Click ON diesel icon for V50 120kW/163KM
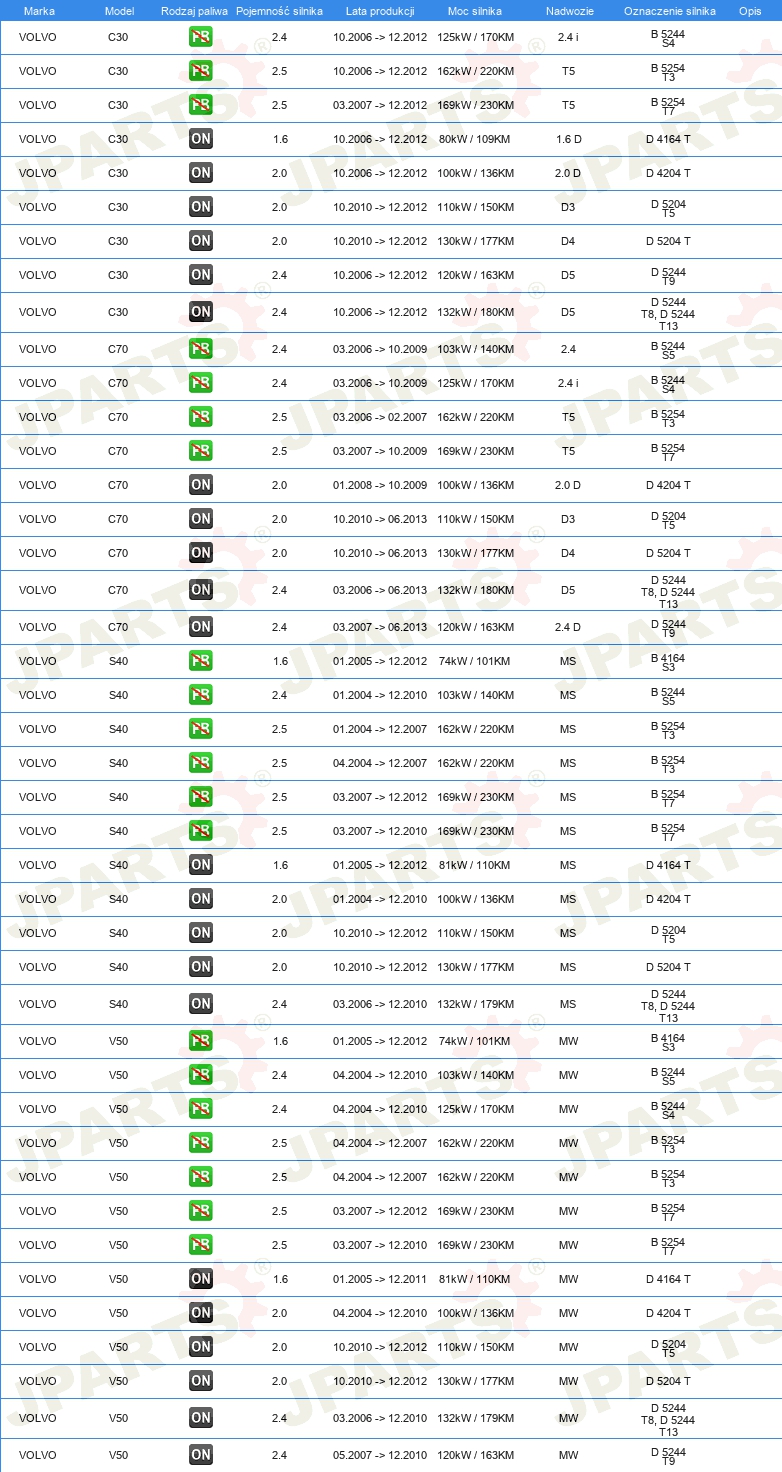 click(x=201, y=1455)
